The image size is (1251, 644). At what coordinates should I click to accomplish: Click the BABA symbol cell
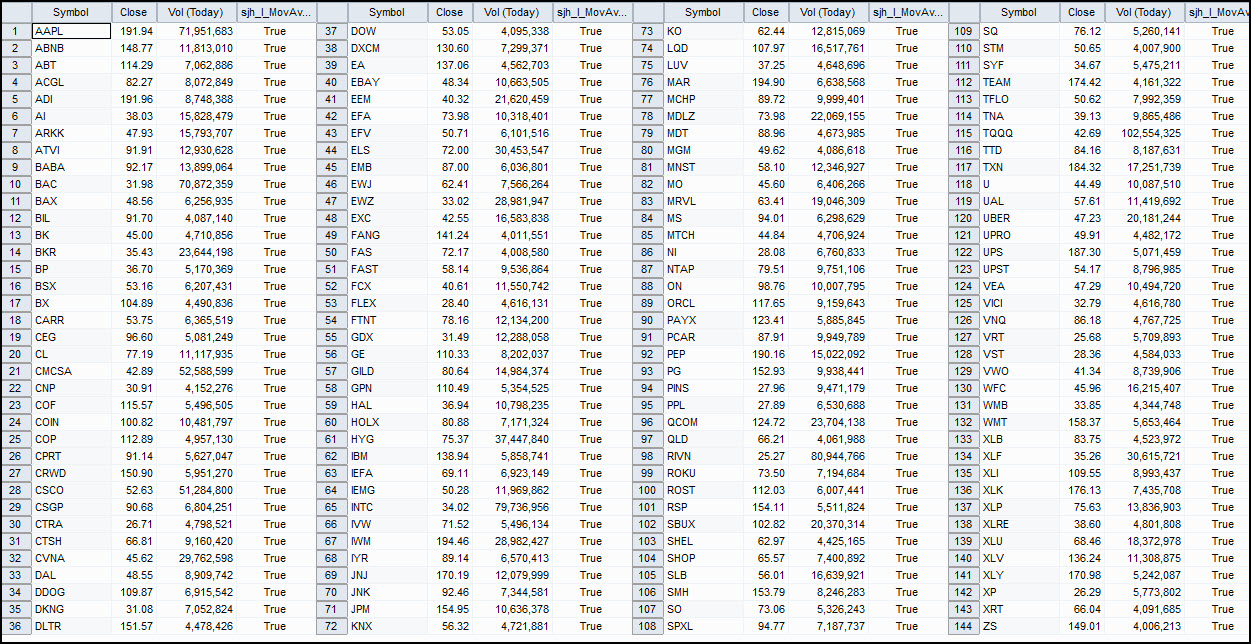click(71, 167)
